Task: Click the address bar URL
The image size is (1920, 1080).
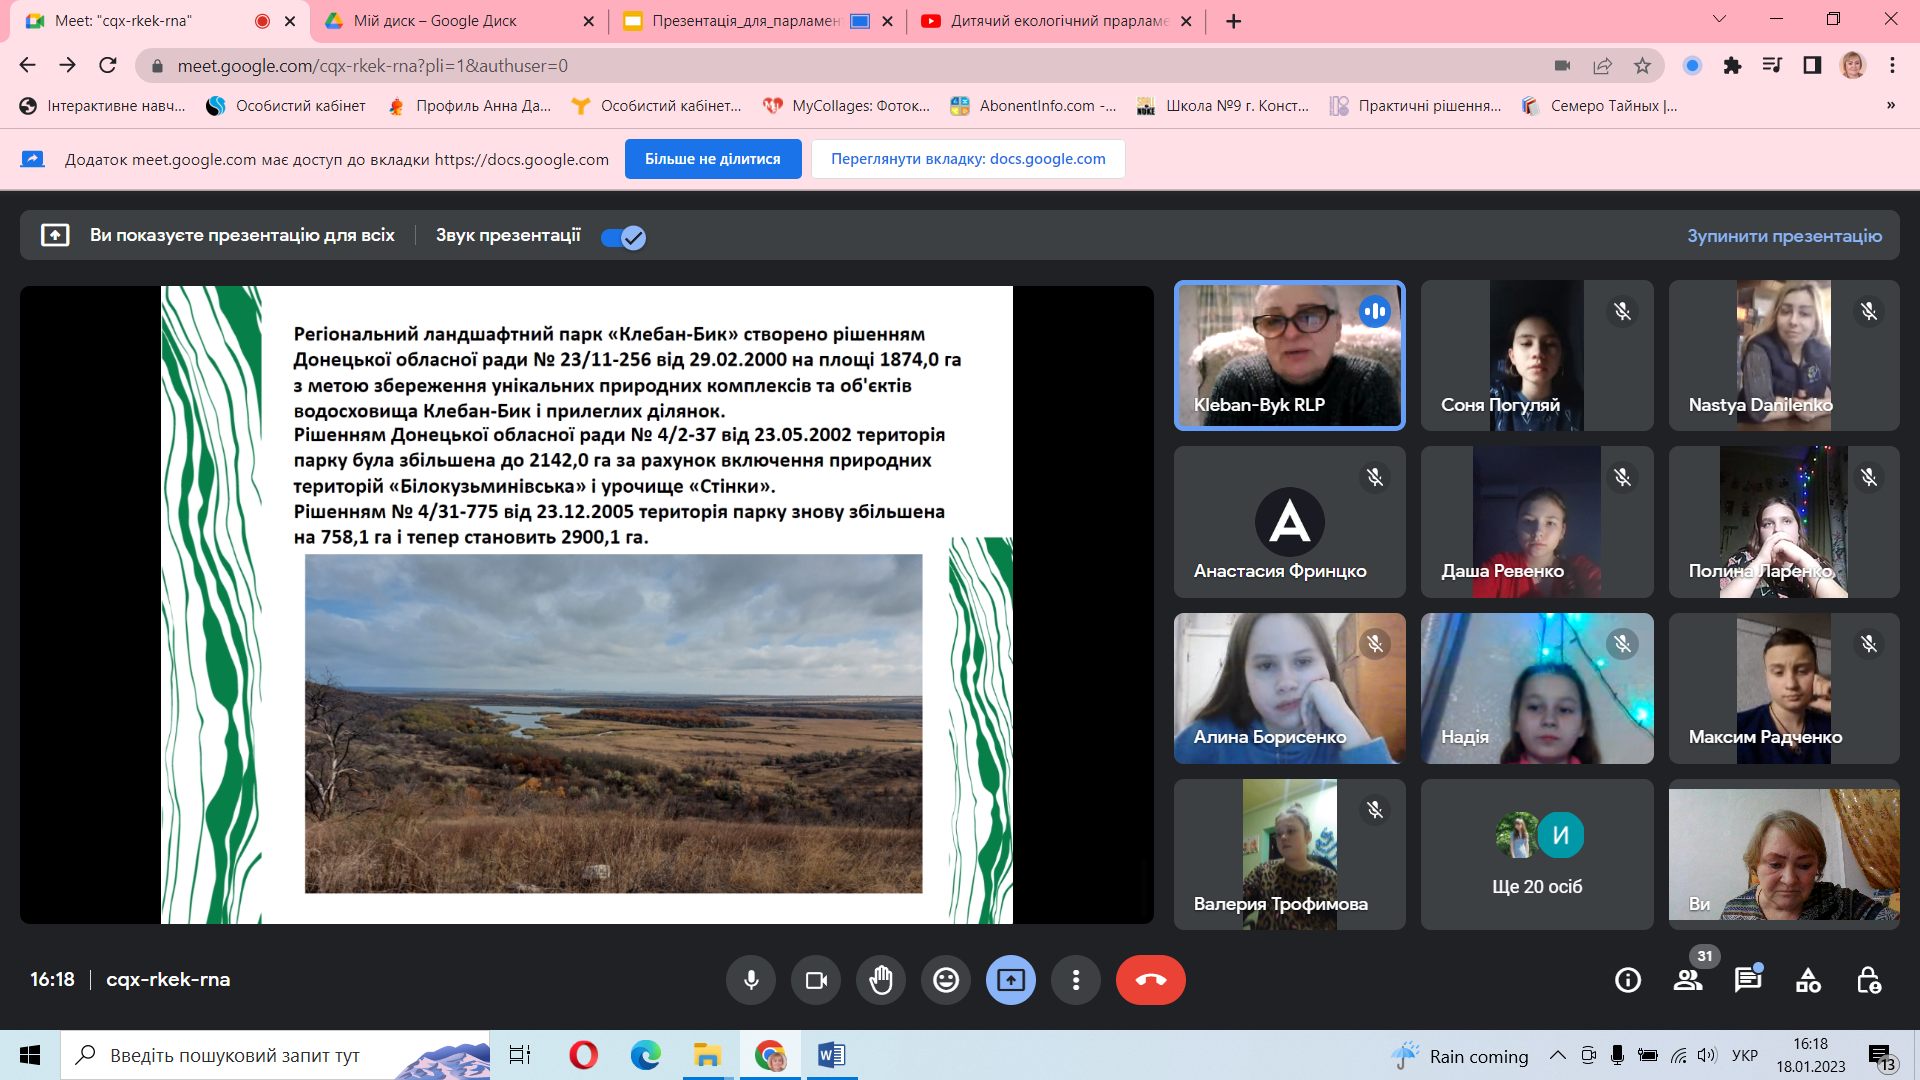Action: pyautogui.click(x=372, y=66)
